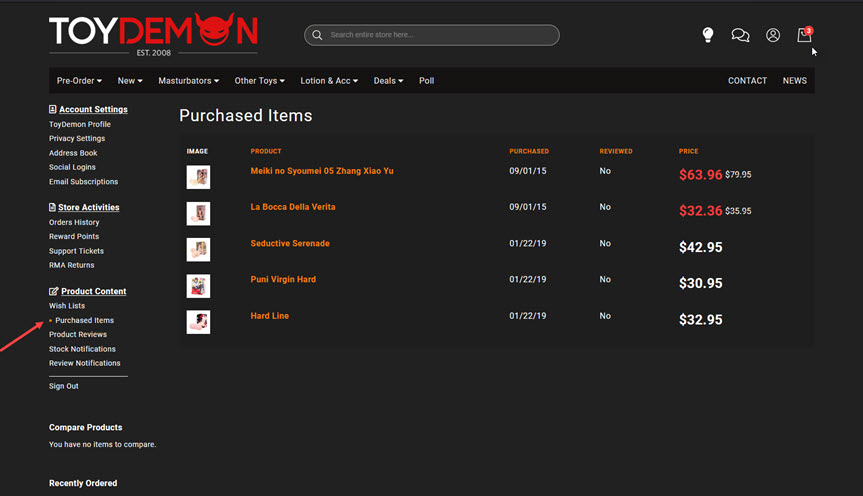Open Wish Lists
863x496 pixels.
coord(67,306)
